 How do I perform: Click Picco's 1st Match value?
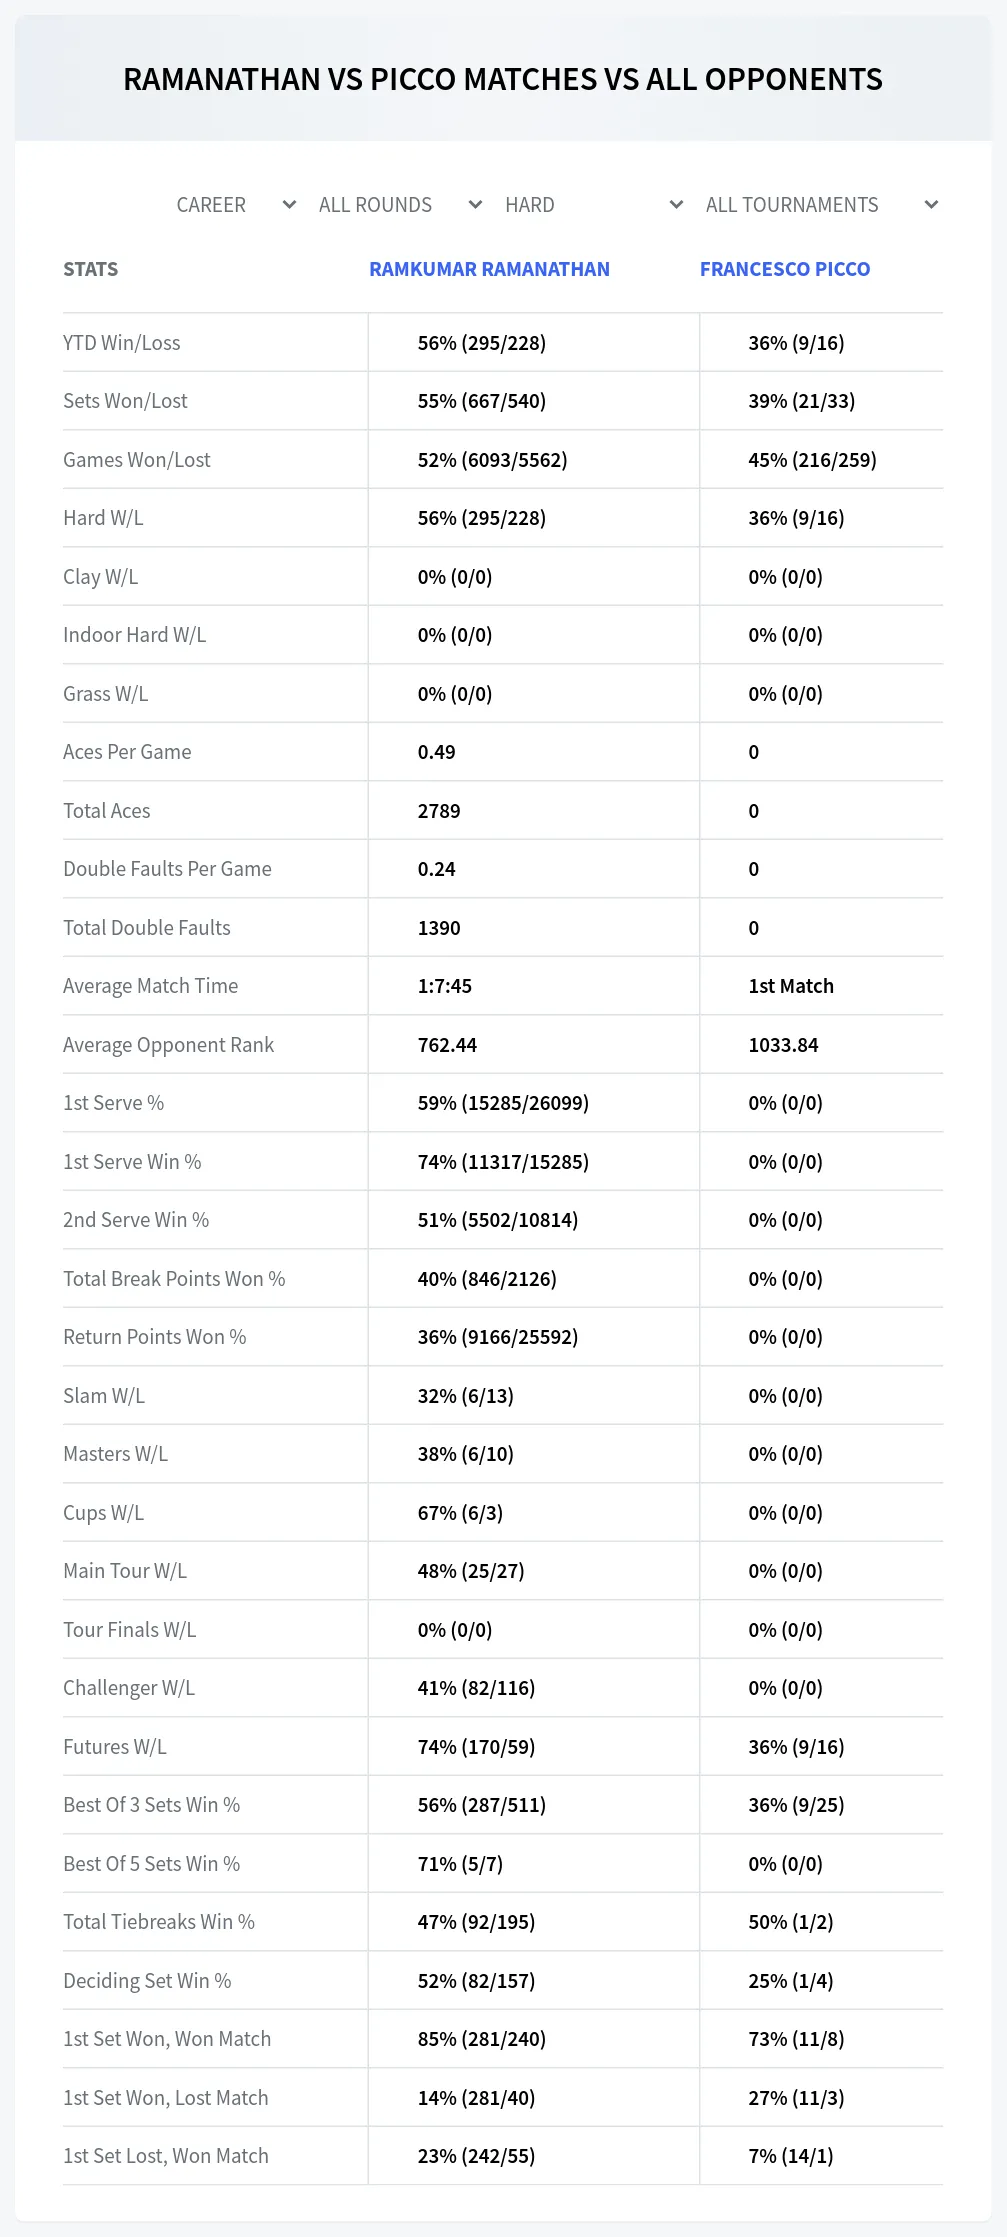(791, 986)
